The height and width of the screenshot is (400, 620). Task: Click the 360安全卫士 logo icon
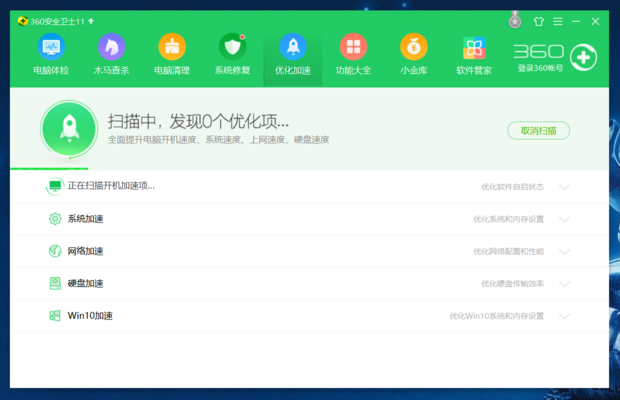[23, 21]
